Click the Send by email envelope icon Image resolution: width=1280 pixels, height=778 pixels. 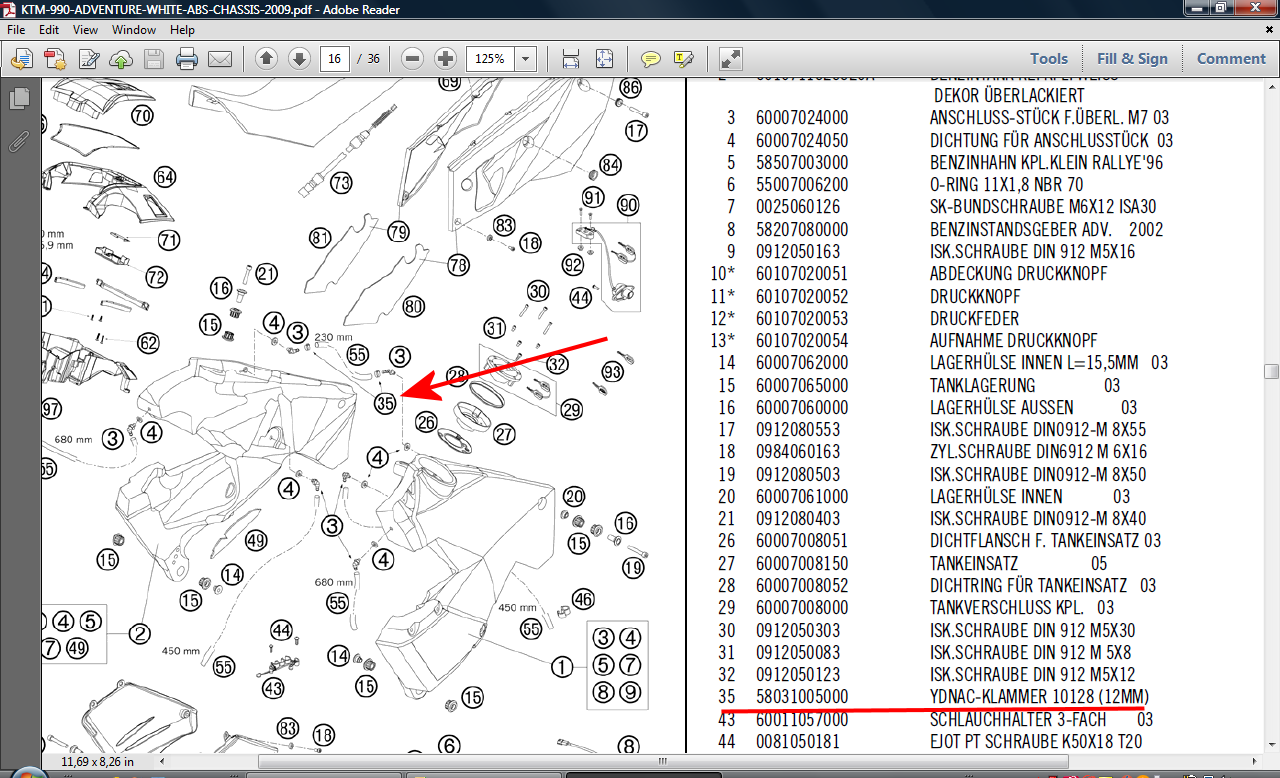click(x=219, y=58)
